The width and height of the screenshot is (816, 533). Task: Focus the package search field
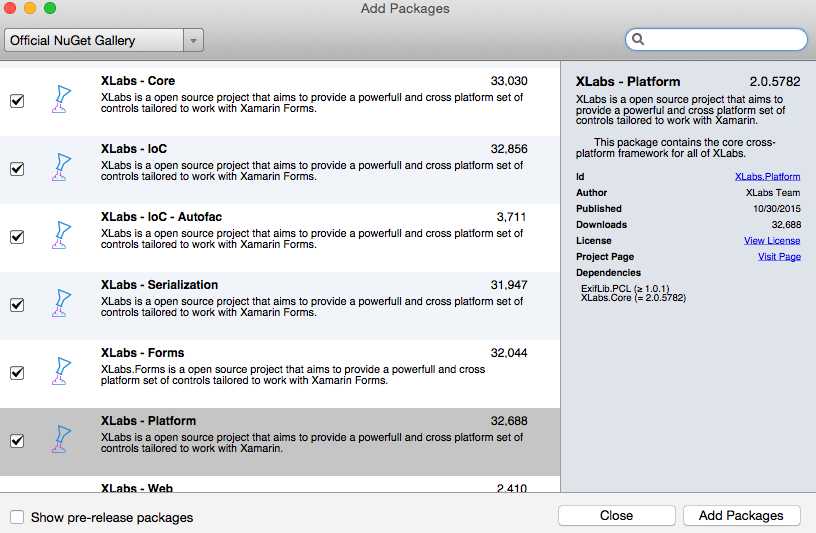[x=716, y=40]
